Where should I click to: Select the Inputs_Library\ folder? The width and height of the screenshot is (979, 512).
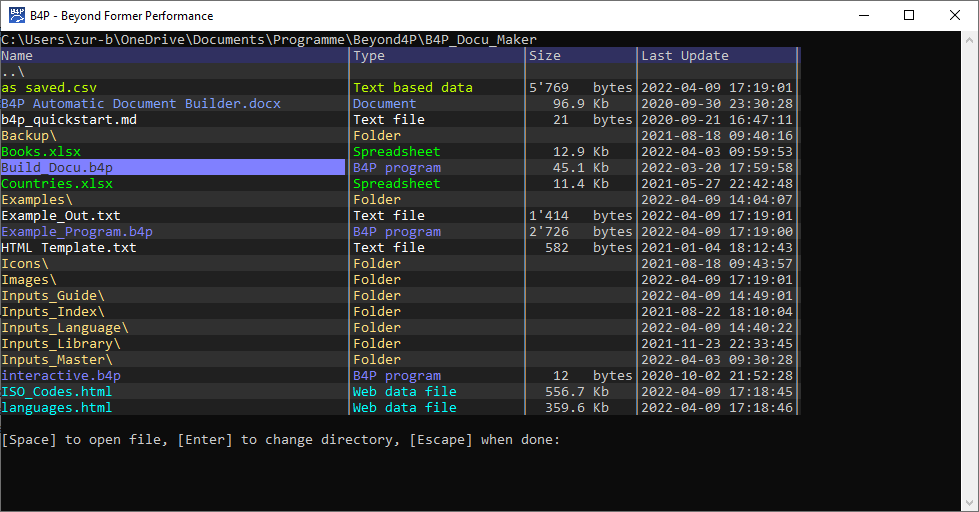[61, 343]
